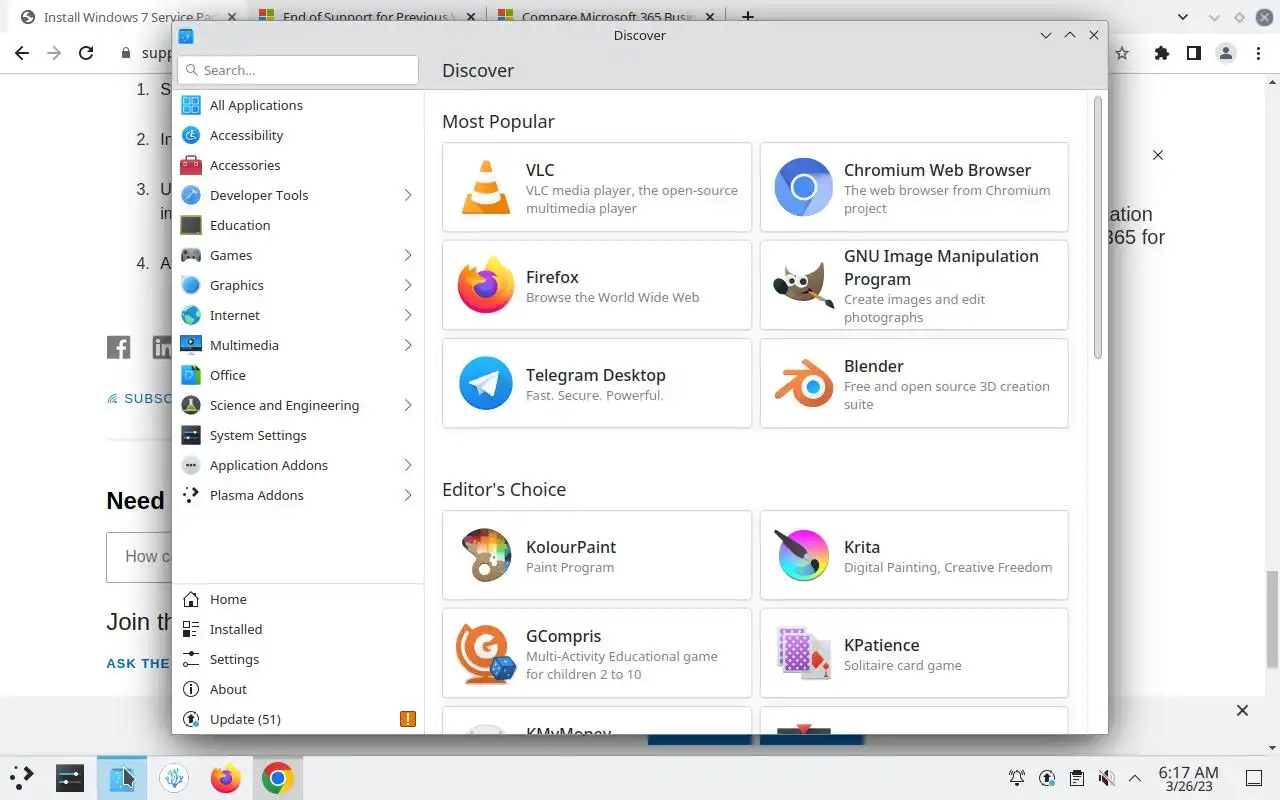Screen dimensions: 1280x800
Task: Open Update (51) page
Action: pos(298,719)
